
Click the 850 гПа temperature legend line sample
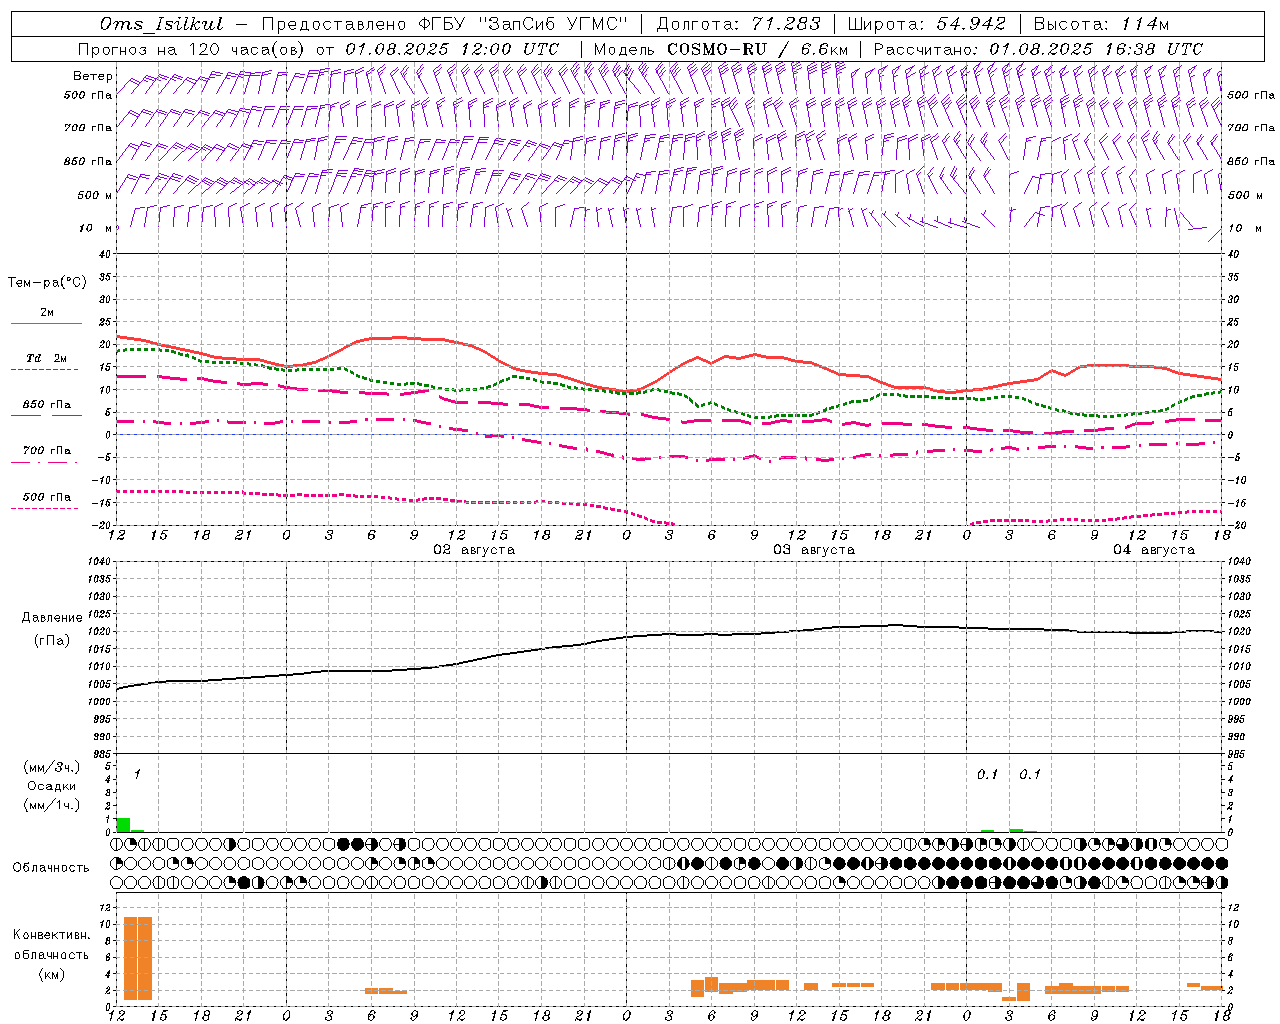pos(45,415)
